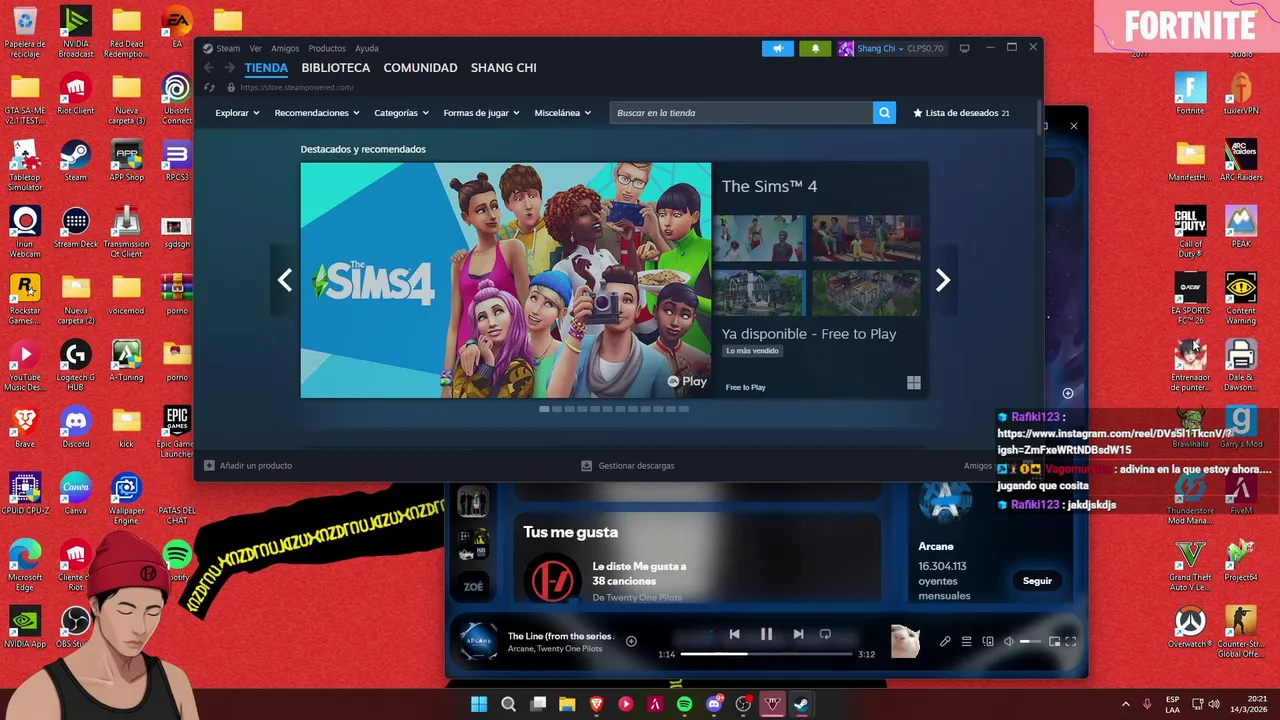Skip to the next track in music player

click(798, 634)
